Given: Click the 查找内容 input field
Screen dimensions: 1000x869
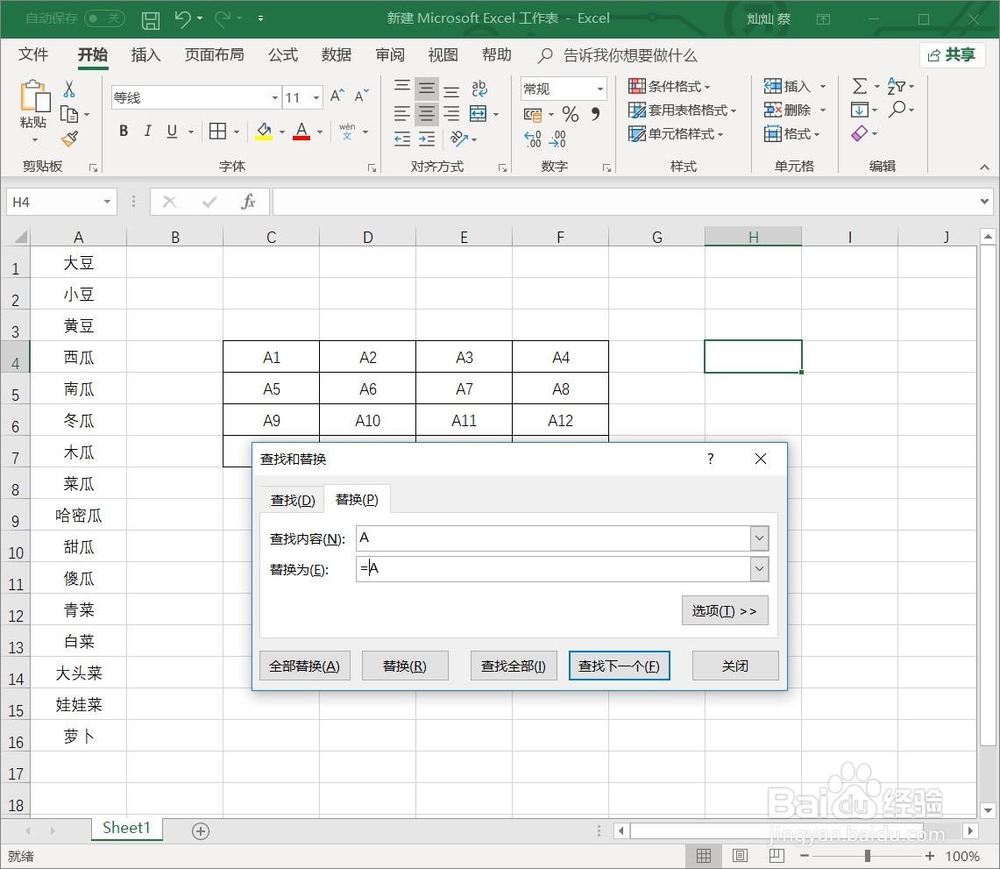Looking at the screenshot, I should (554, 538).
